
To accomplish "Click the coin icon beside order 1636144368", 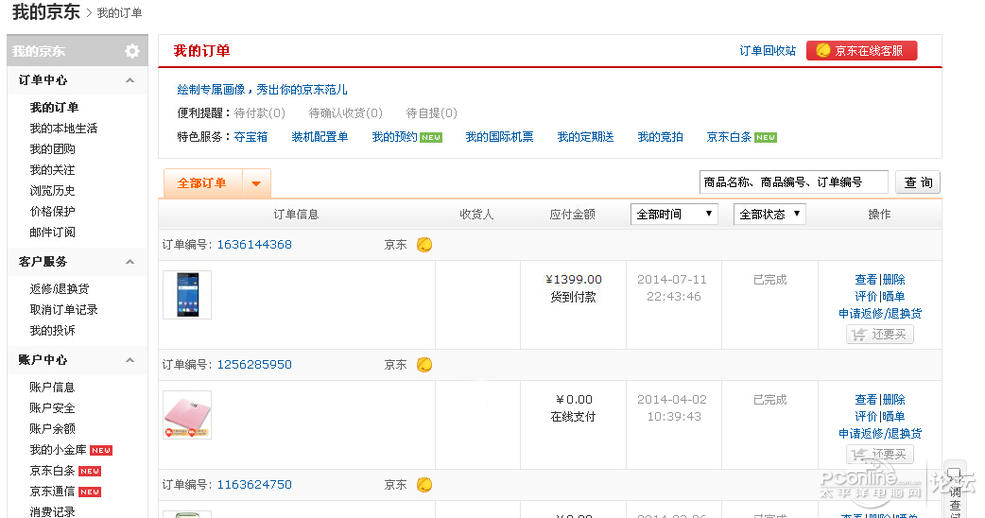I will 425,245.
